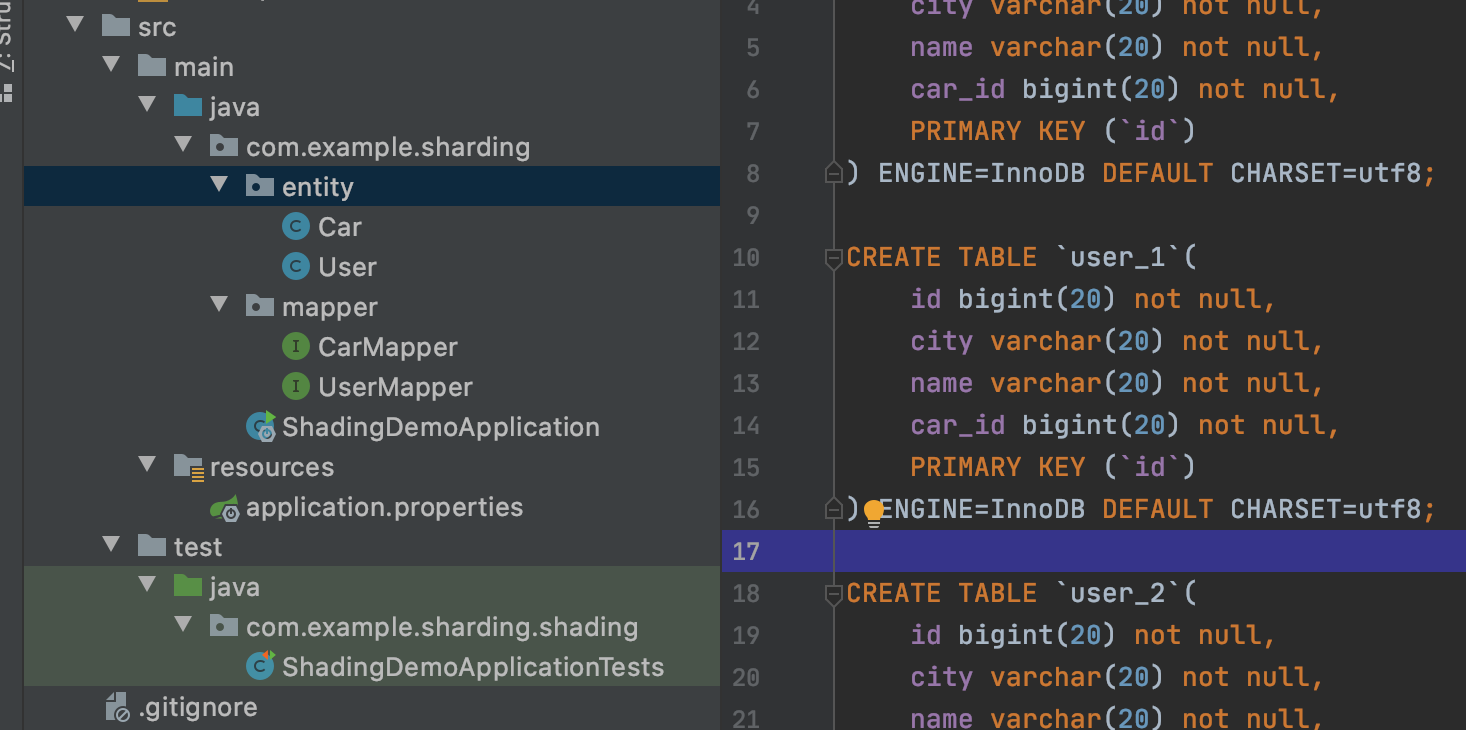Click the main folder icon
The height and width of the screenshot is (730, 1466).
click(x=152, y=66)
